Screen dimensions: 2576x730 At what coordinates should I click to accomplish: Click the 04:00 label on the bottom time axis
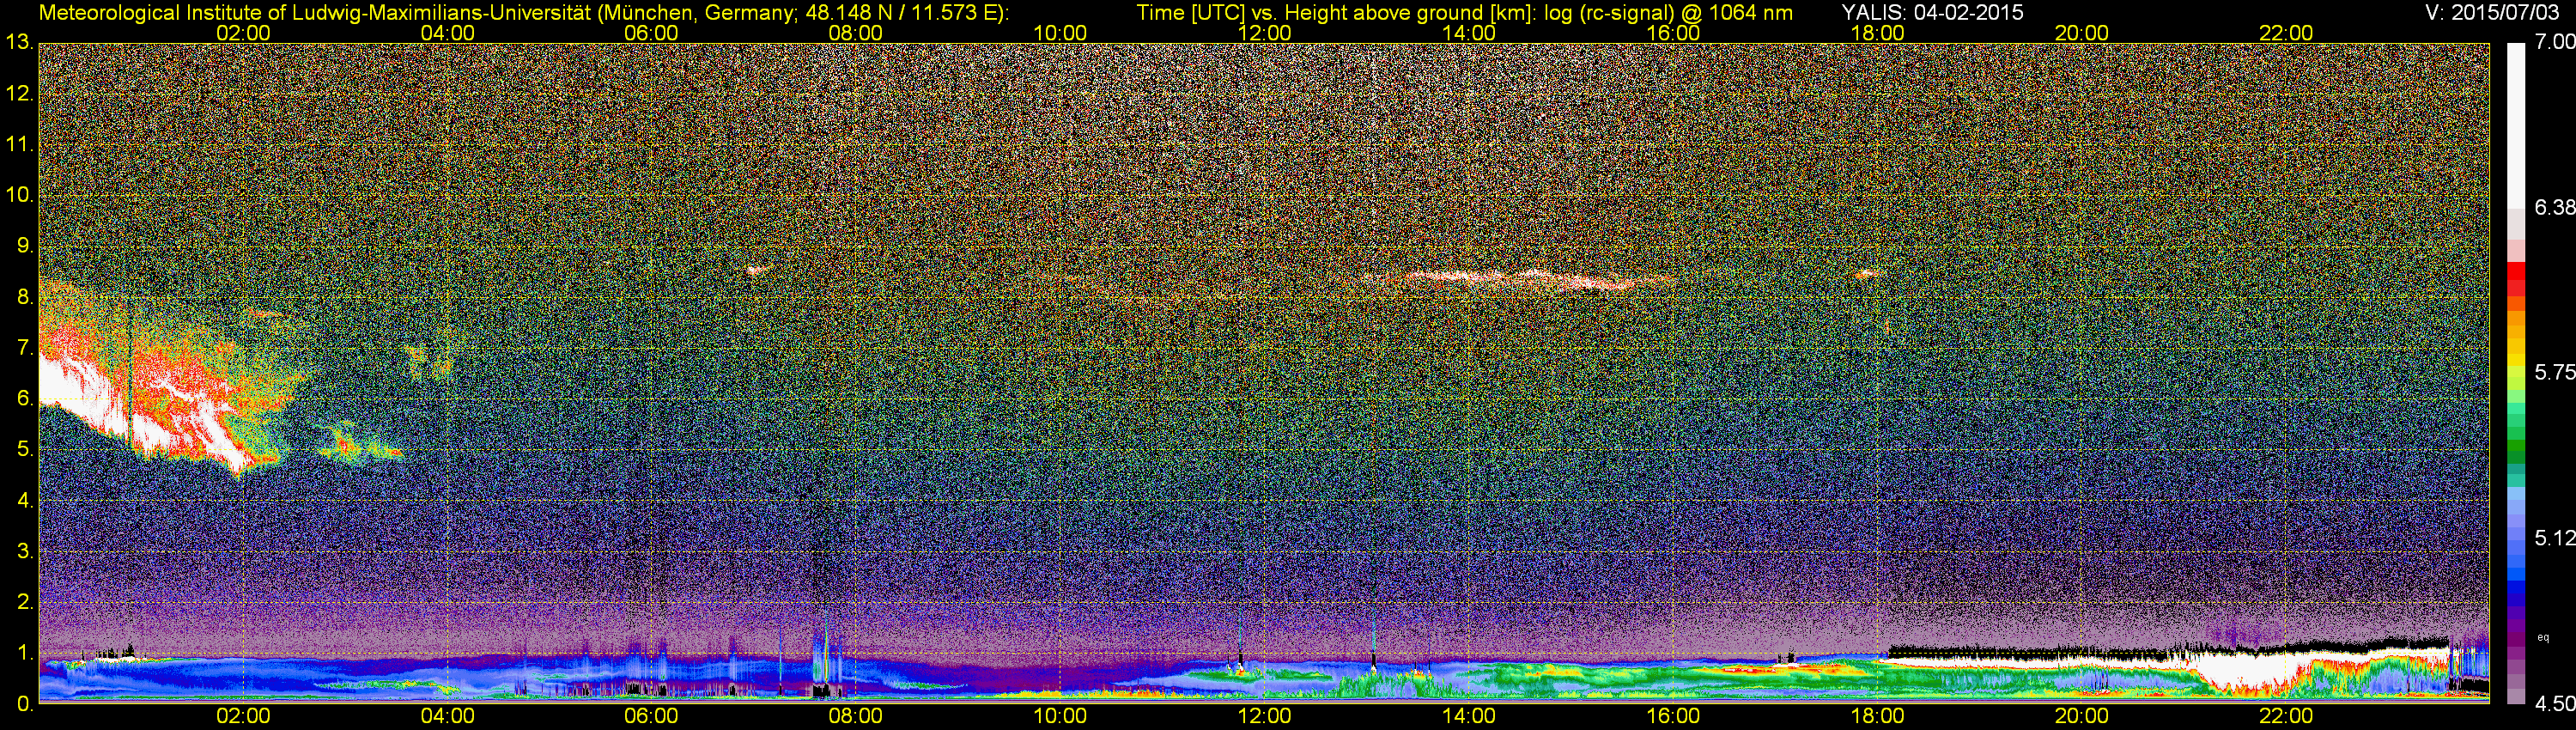[447, 716]
